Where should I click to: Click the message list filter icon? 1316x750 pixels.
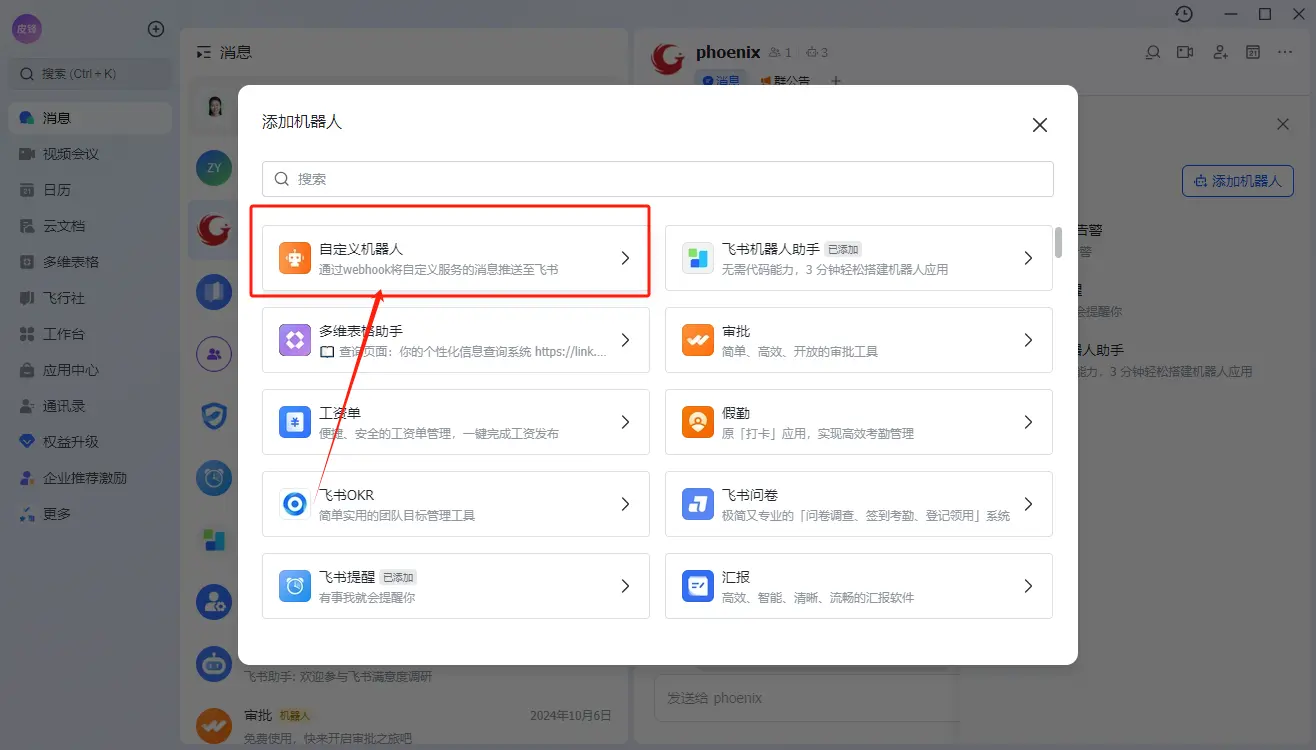pyautogui.click(x=204, y=52)
